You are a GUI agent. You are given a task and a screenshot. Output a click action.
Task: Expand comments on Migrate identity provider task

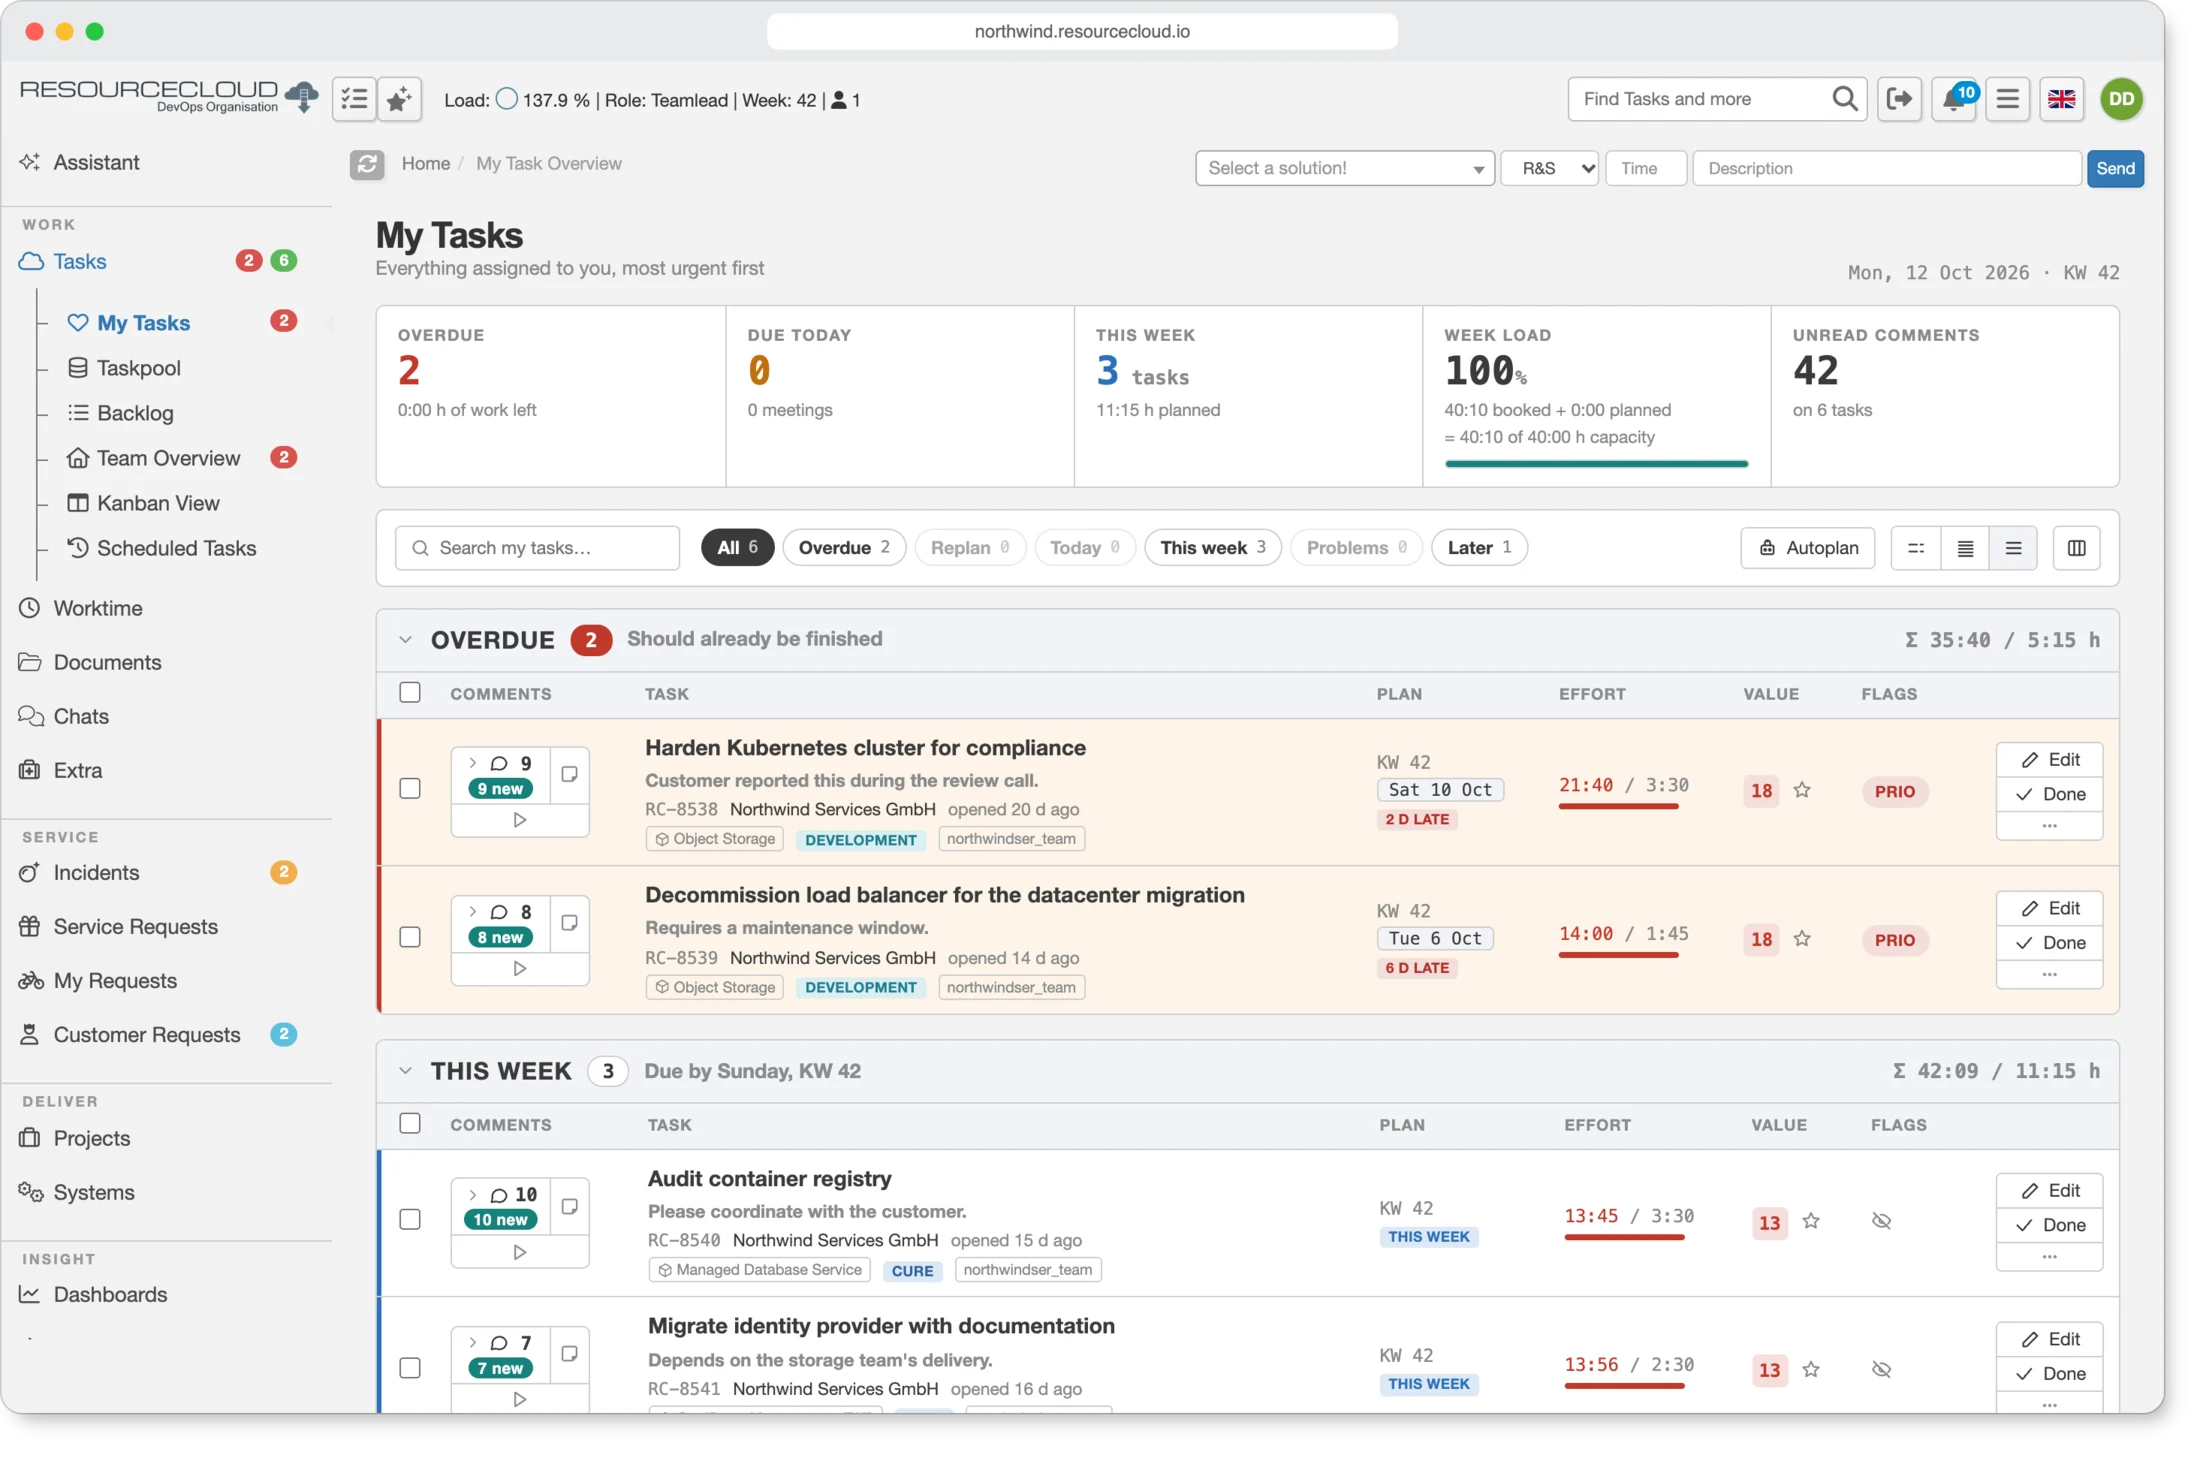(x=473, y=1342)
